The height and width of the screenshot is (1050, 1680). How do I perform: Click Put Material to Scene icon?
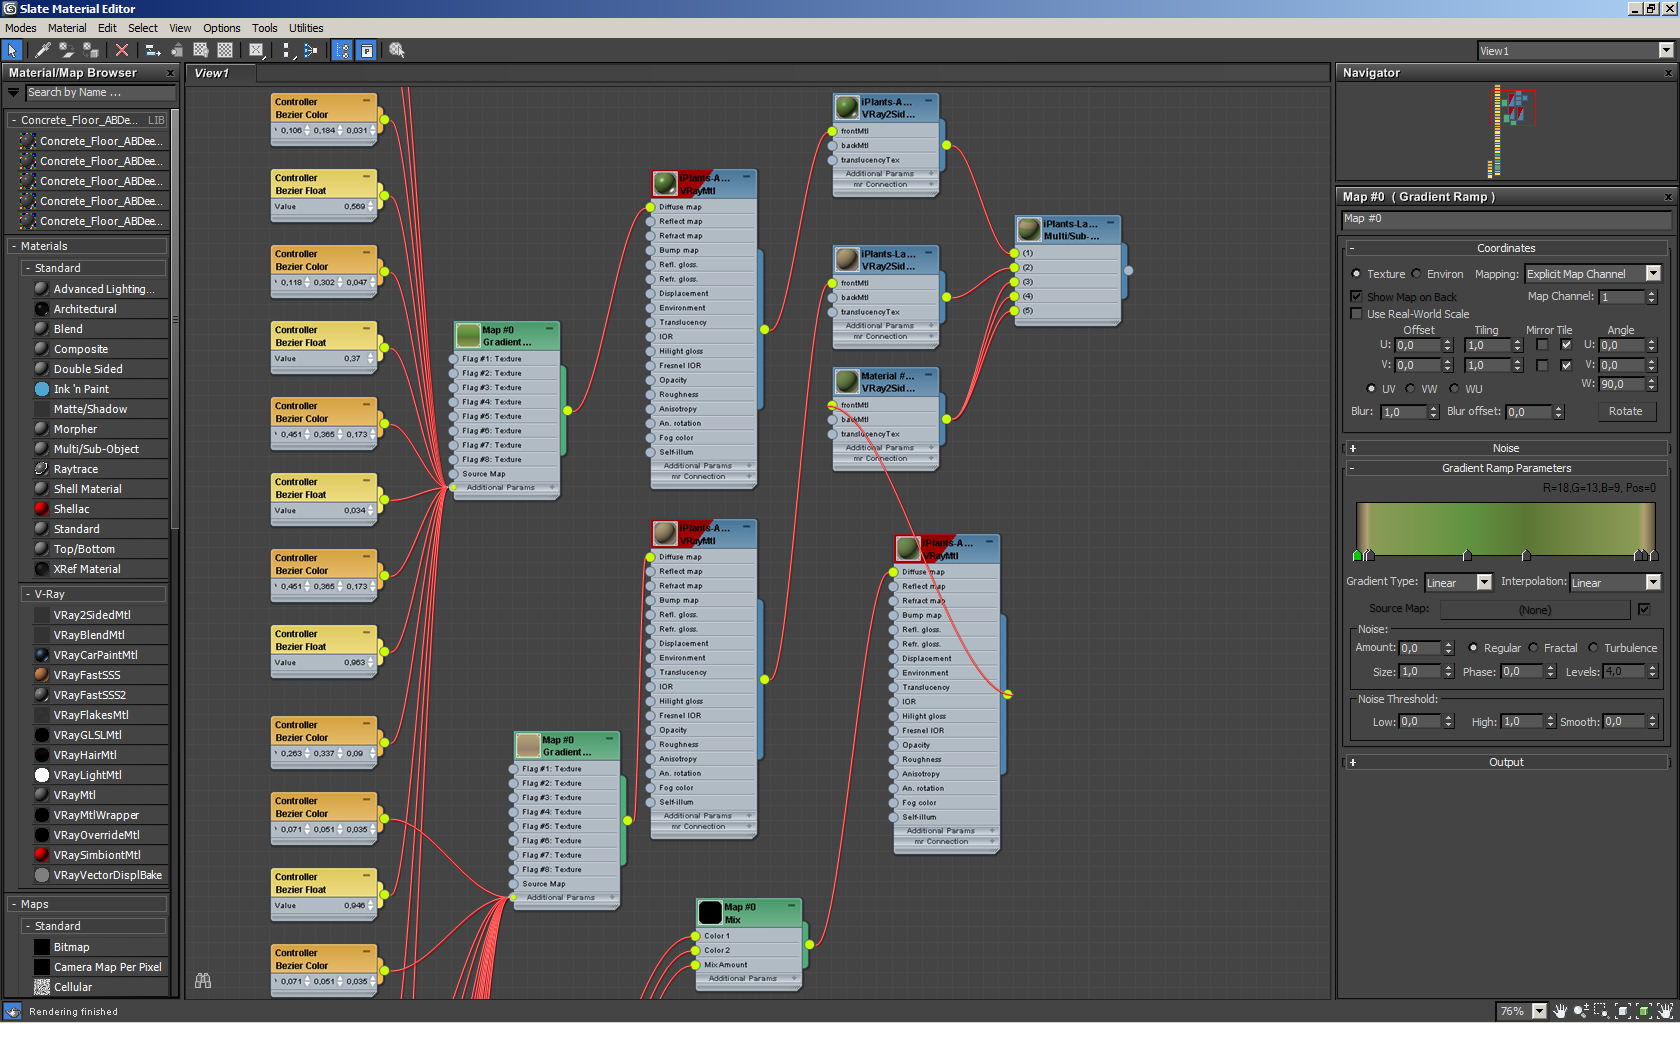click(67, 50)
